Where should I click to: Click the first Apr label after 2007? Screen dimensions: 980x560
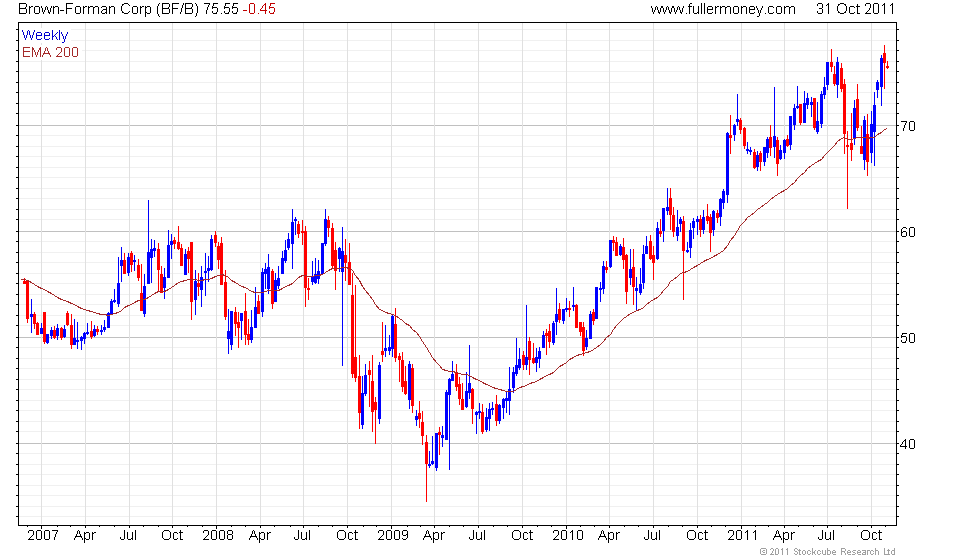point(84,536)
